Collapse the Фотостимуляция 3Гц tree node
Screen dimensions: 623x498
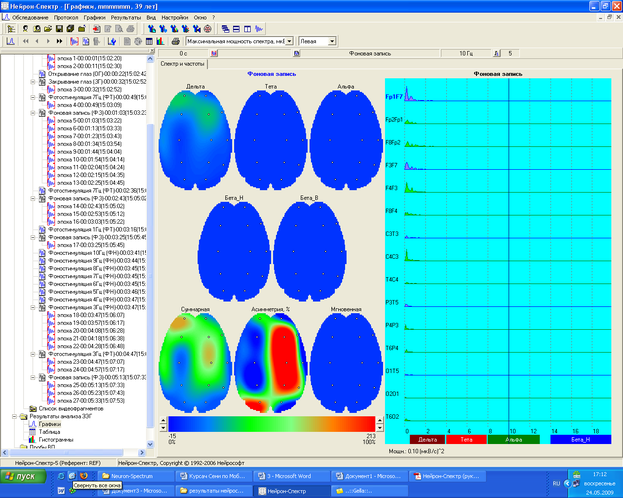33,354
